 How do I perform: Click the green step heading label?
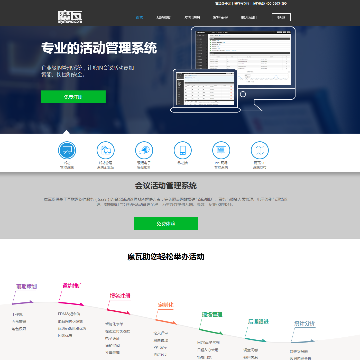point(212,314)
